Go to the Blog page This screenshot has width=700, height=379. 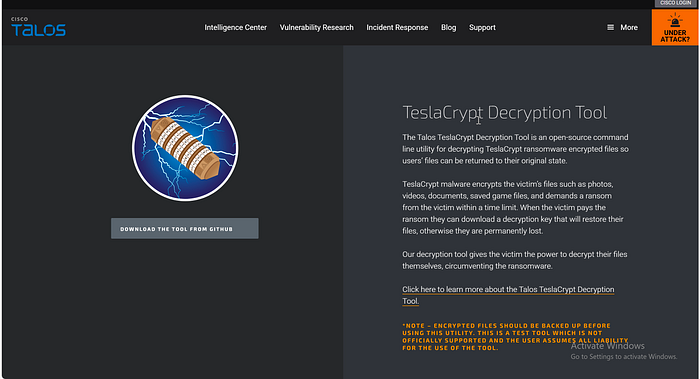pyautogui.click(x=449, y=28)
